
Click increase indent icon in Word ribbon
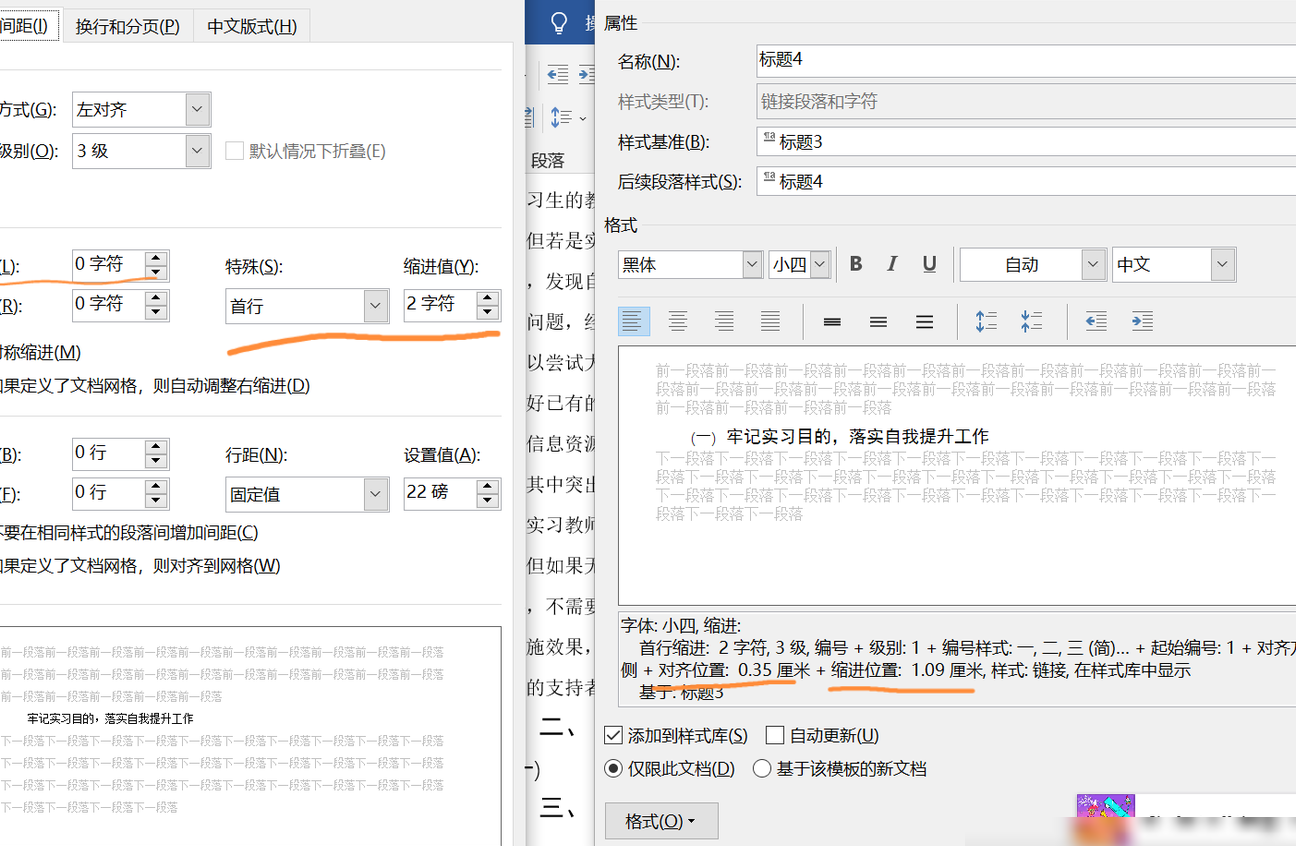pyautogui.click(x=586, y=74)
